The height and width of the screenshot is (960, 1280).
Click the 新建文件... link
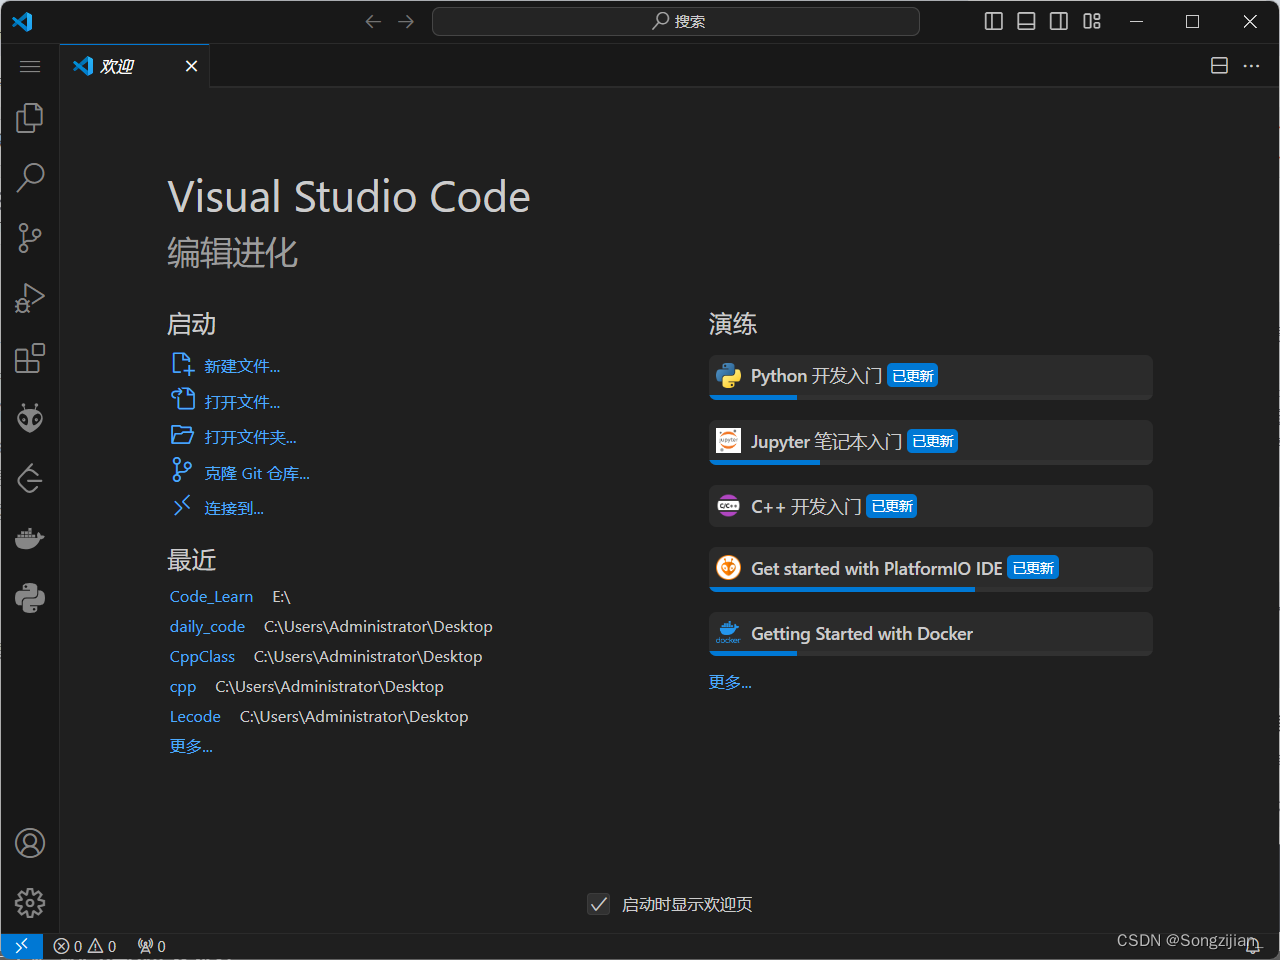click(242, 366)
